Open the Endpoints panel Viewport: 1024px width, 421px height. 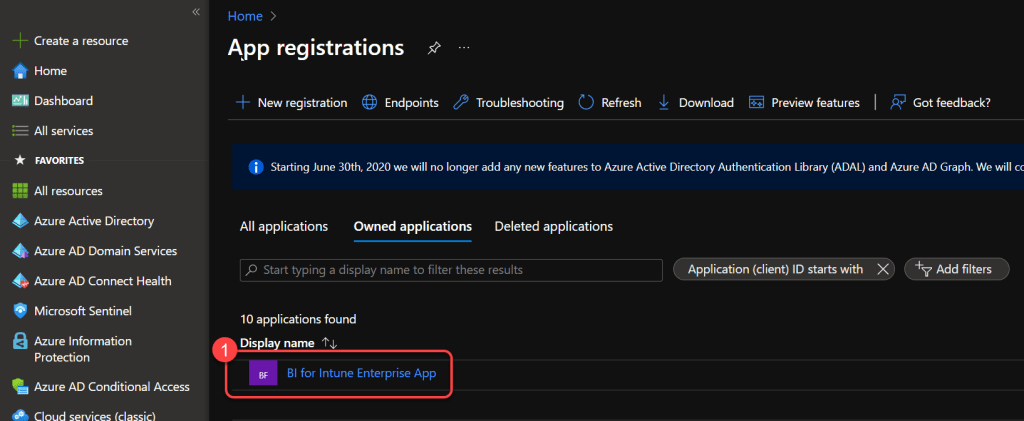[x=400, y=103]
